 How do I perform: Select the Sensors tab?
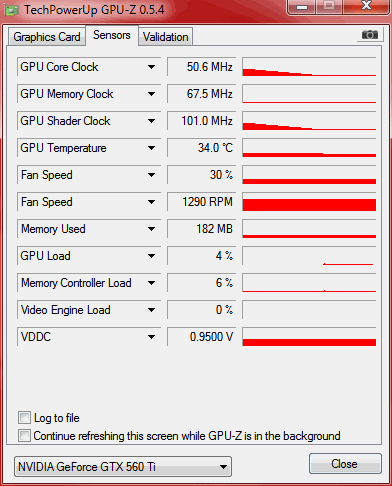[112, 35]
